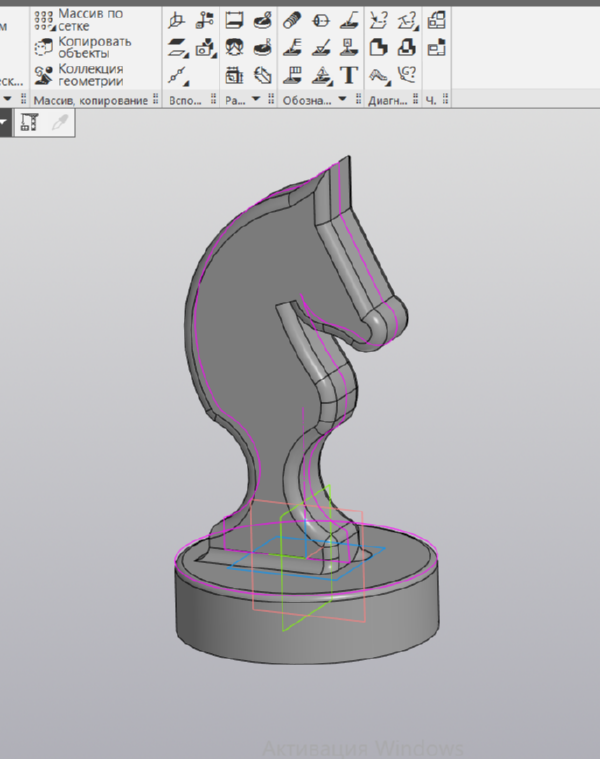The height and width of the screenshot is (759, 600).
Task: Create an offset plane via parallelogram icon
Action: point(178,48)
